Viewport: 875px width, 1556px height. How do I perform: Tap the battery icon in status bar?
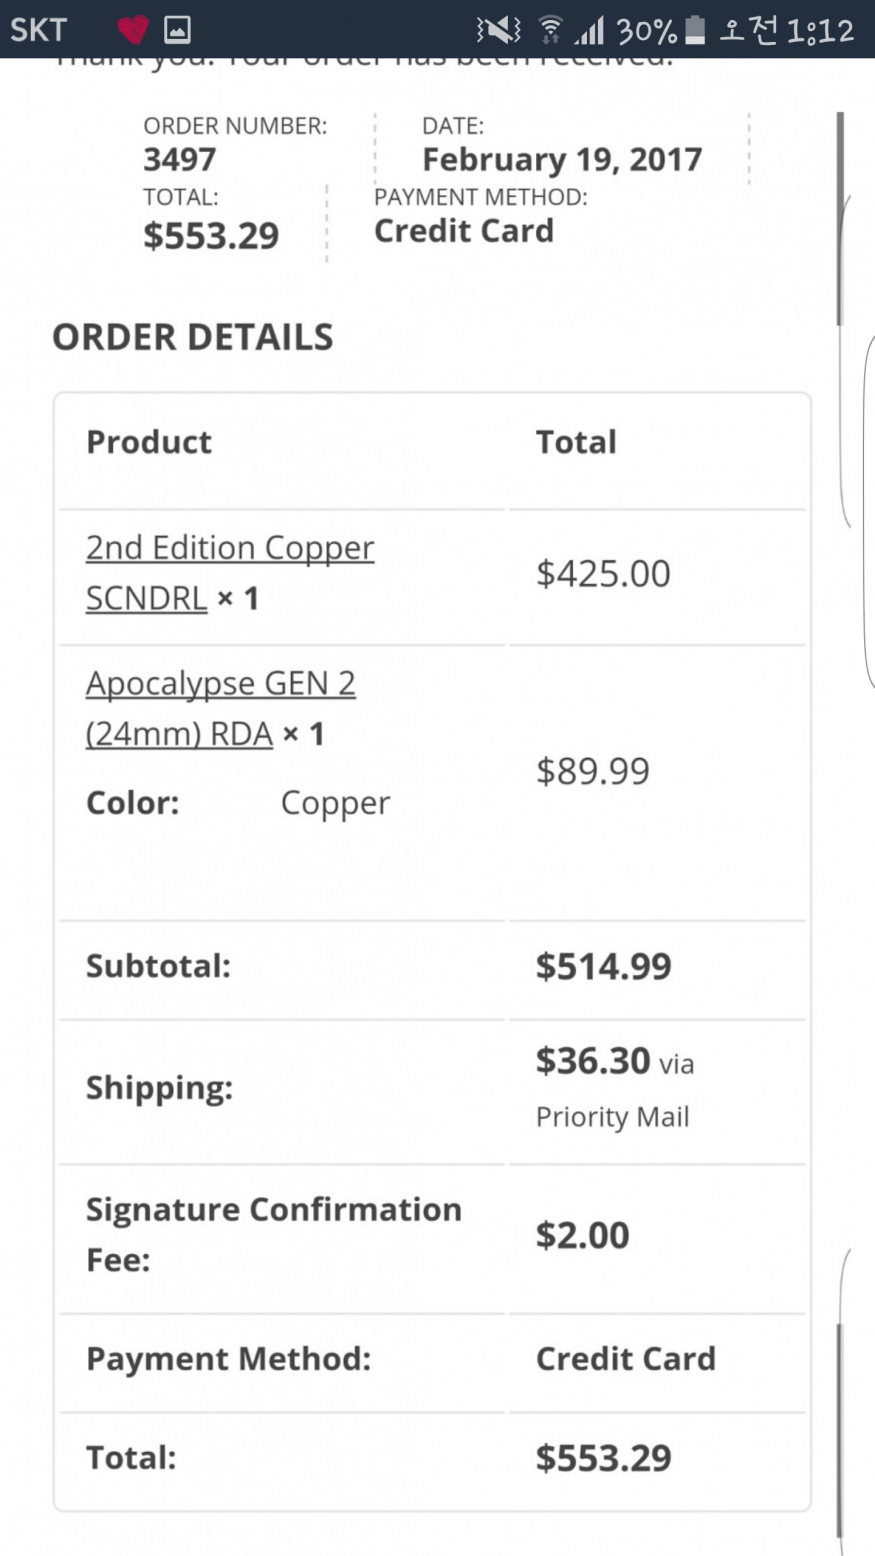tap(695, 30)
